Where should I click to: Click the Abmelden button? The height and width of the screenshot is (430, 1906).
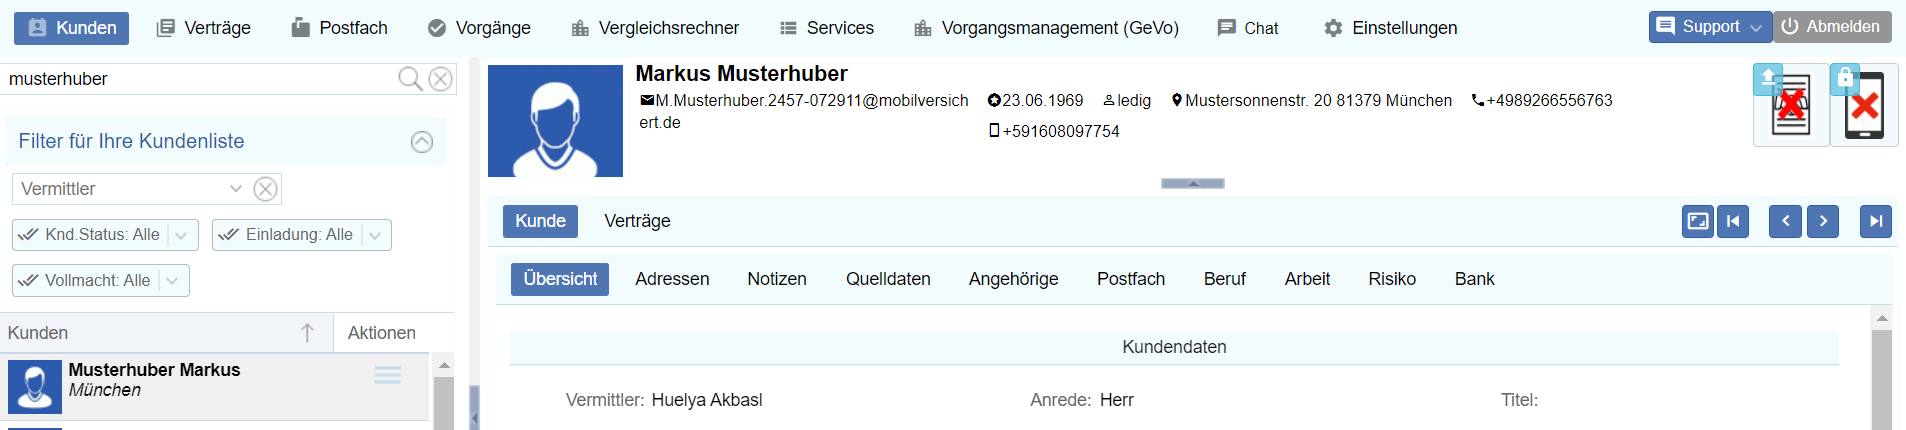pos(1832,27)
